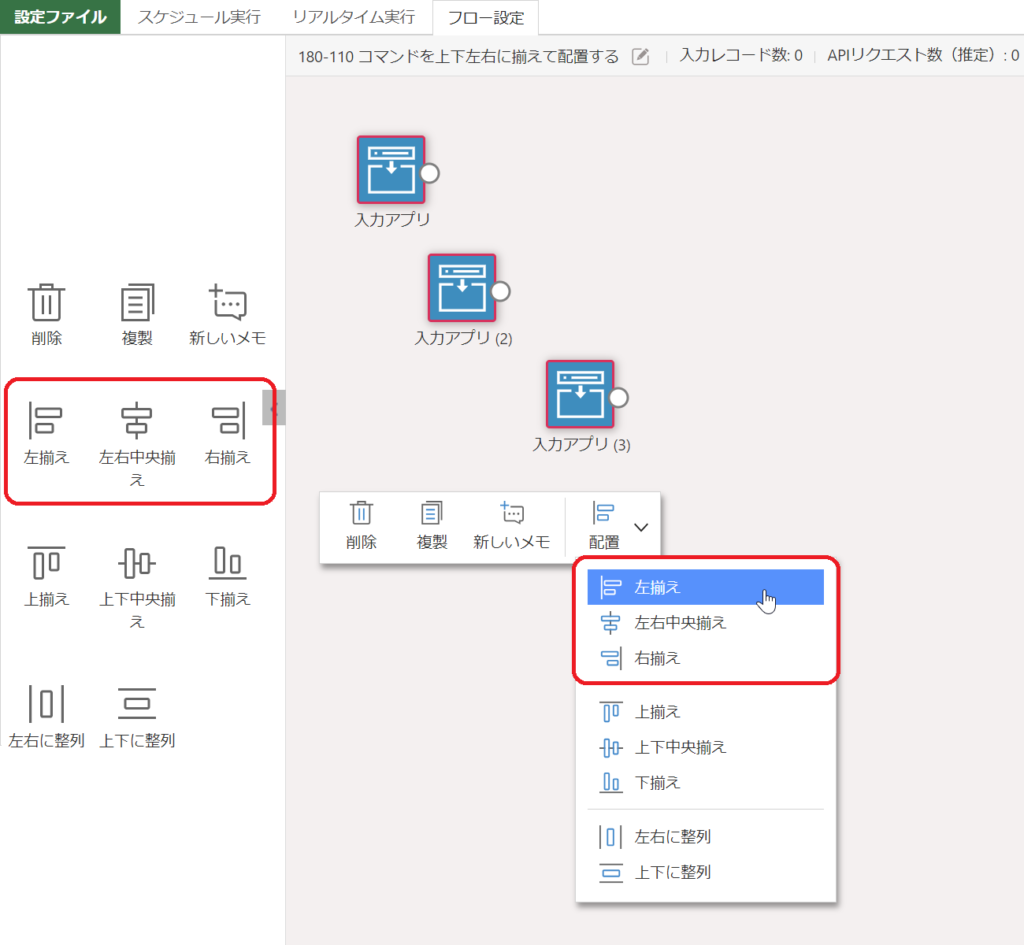
Task: Choose 右揃え from the dropdown menu
Action: pos(657,658)
